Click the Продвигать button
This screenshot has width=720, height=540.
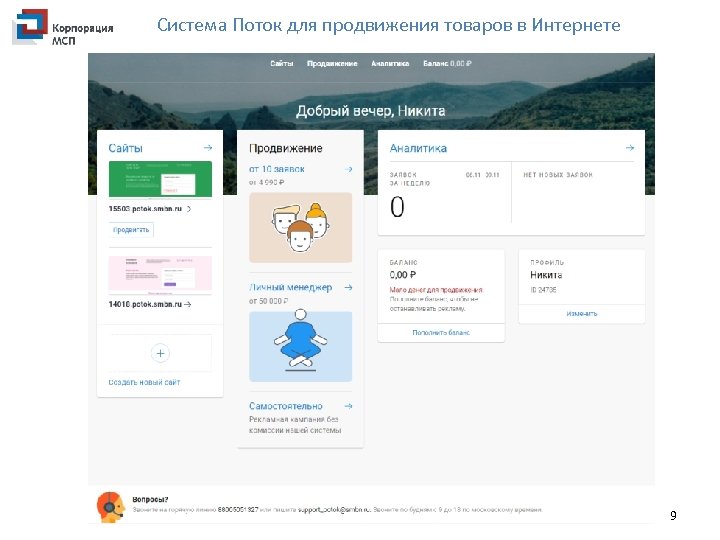[131, 230]
